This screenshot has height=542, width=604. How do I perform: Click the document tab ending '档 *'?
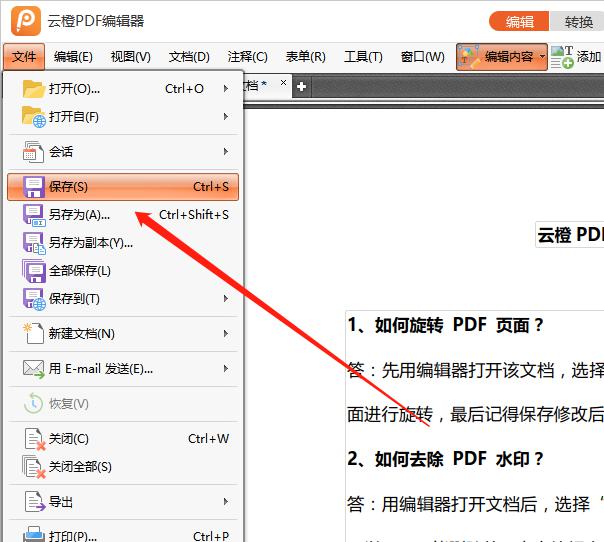(x=266, y=86)
